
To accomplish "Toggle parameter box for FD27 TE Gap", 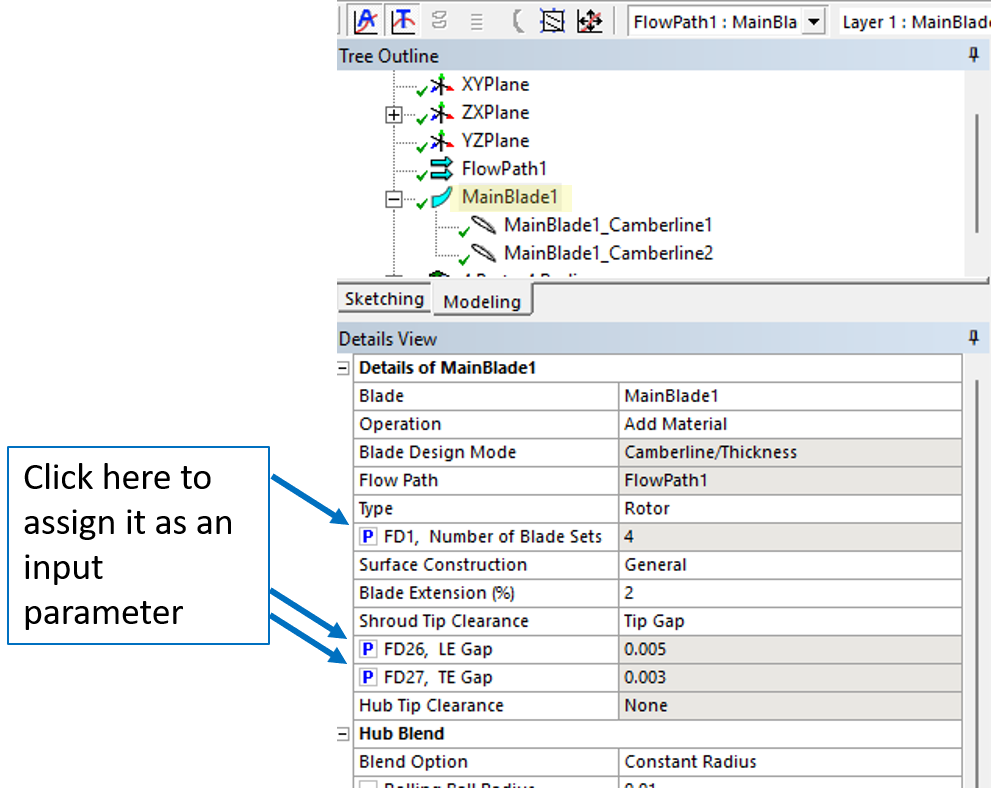I will (x=367, y=677).
